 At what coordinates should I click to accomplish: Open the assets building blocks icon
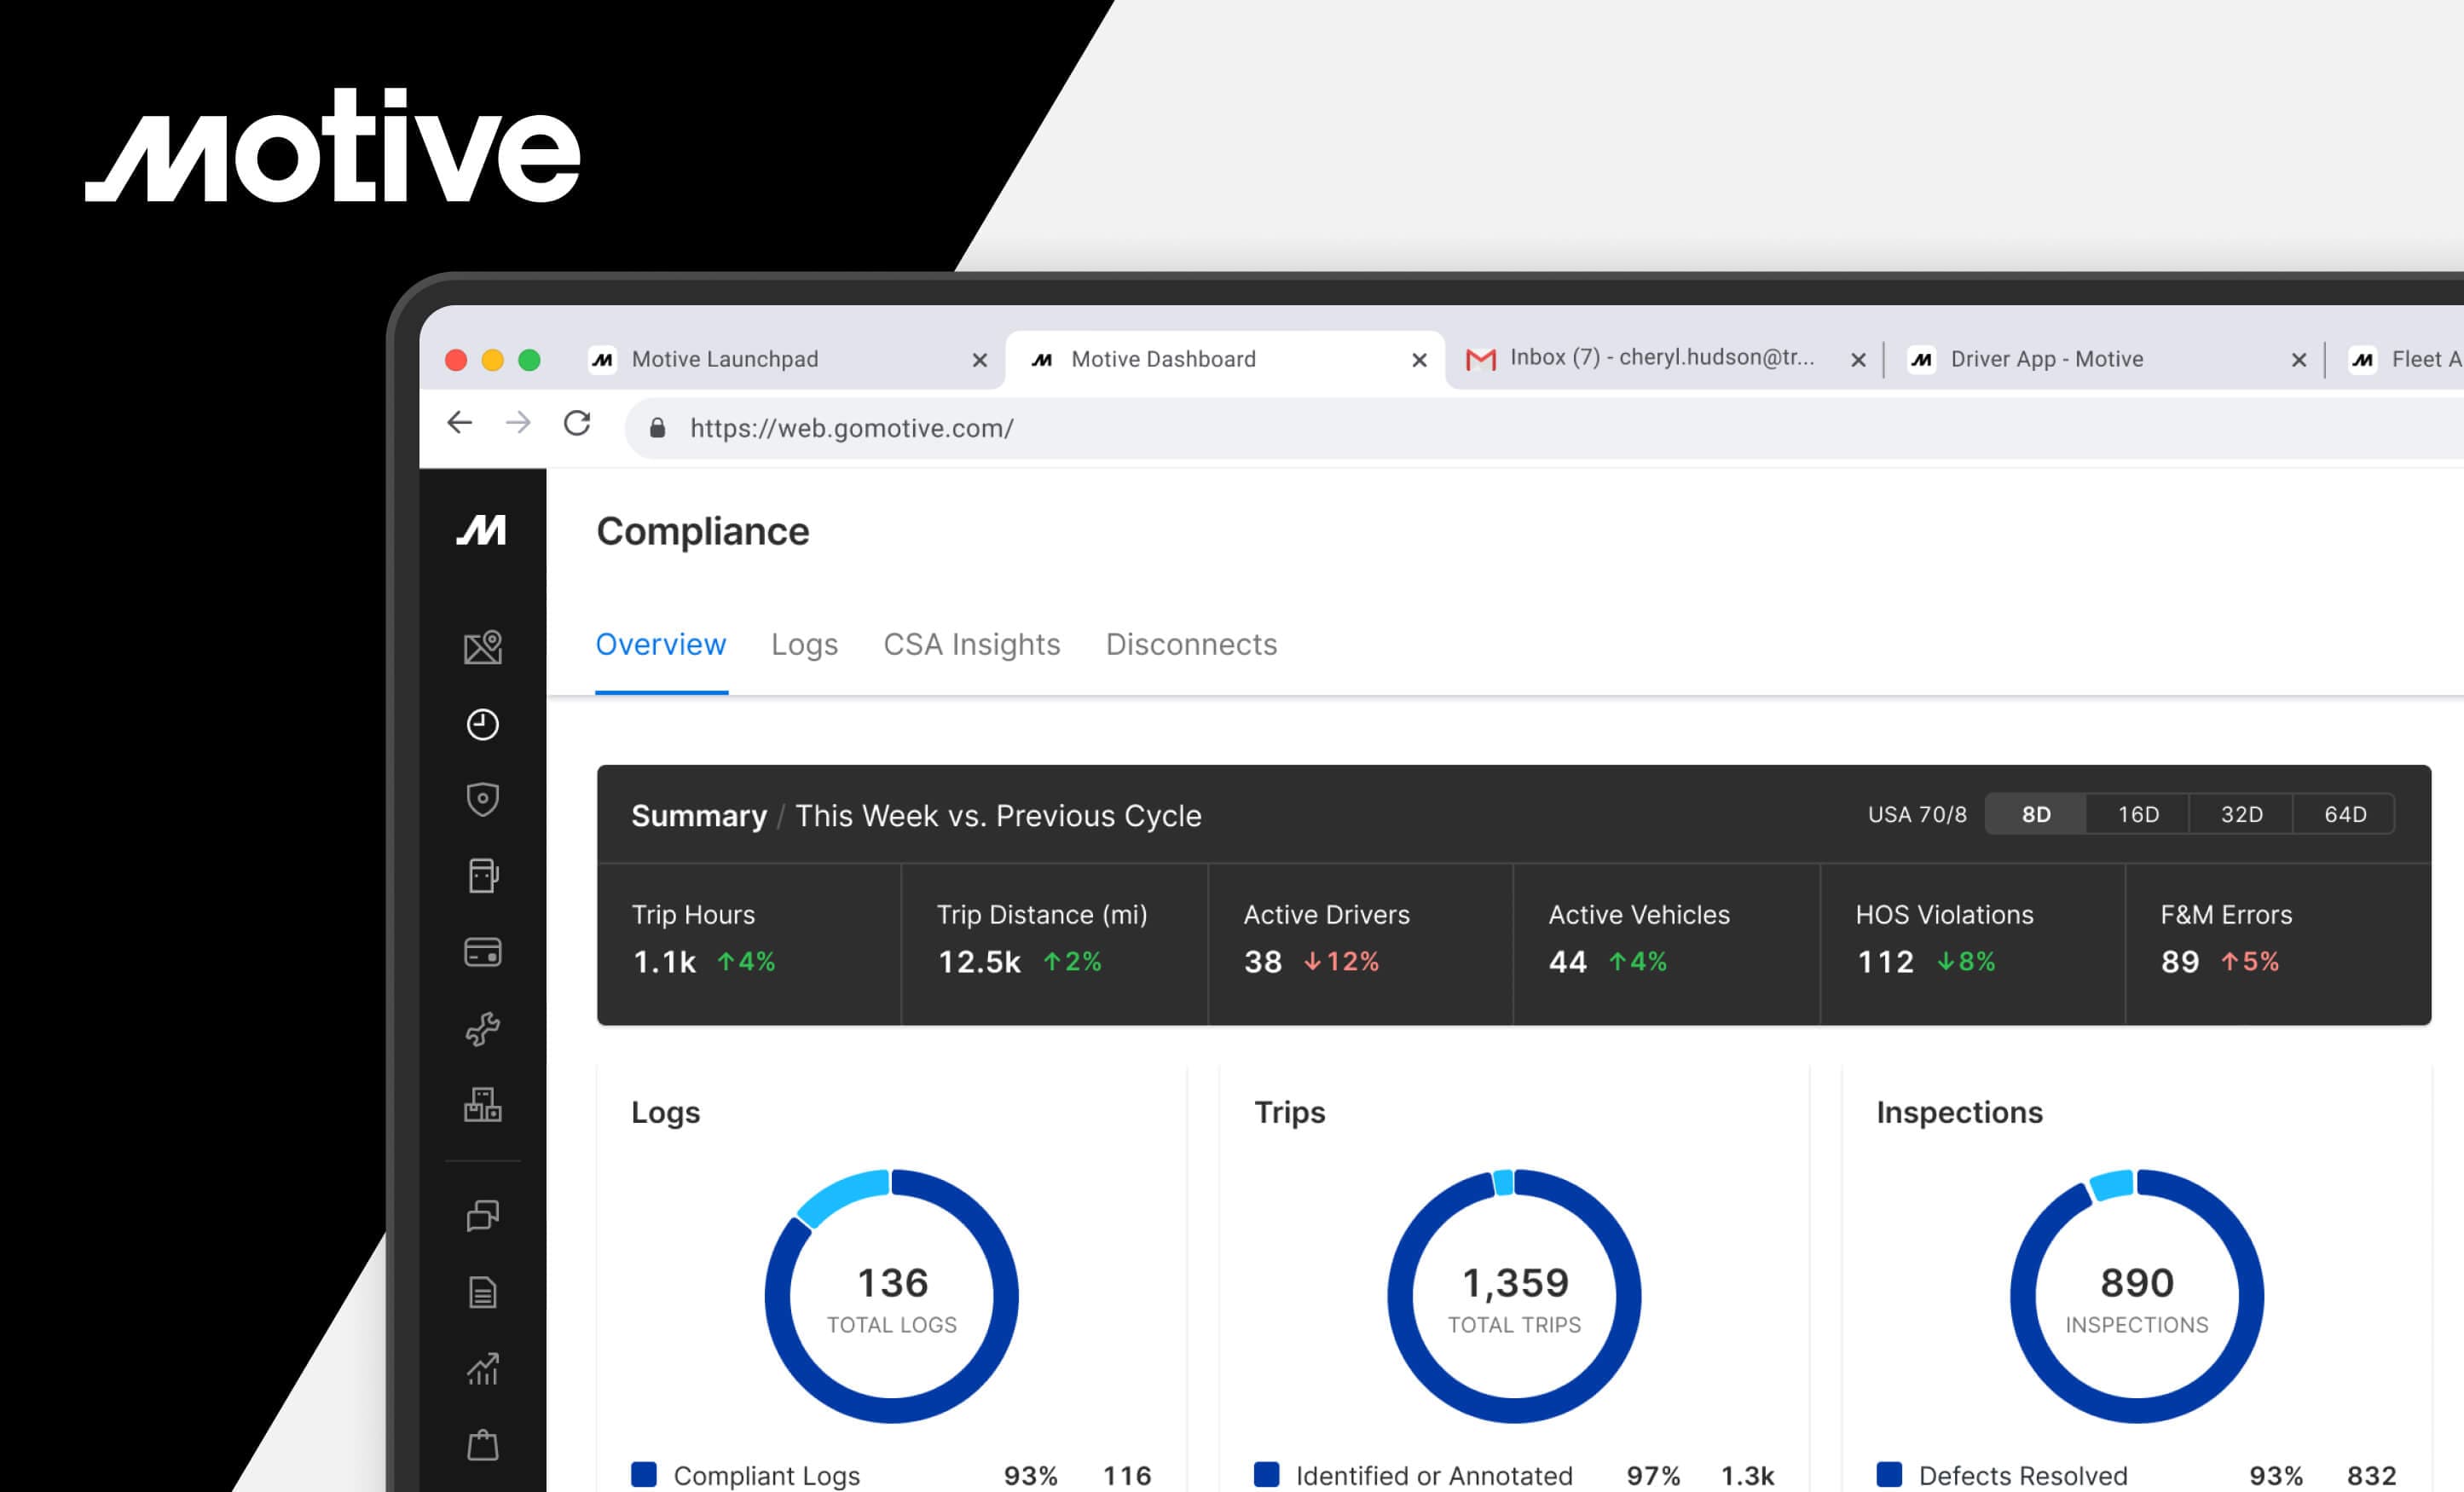pyautogui.click(x=483, y=1105)
